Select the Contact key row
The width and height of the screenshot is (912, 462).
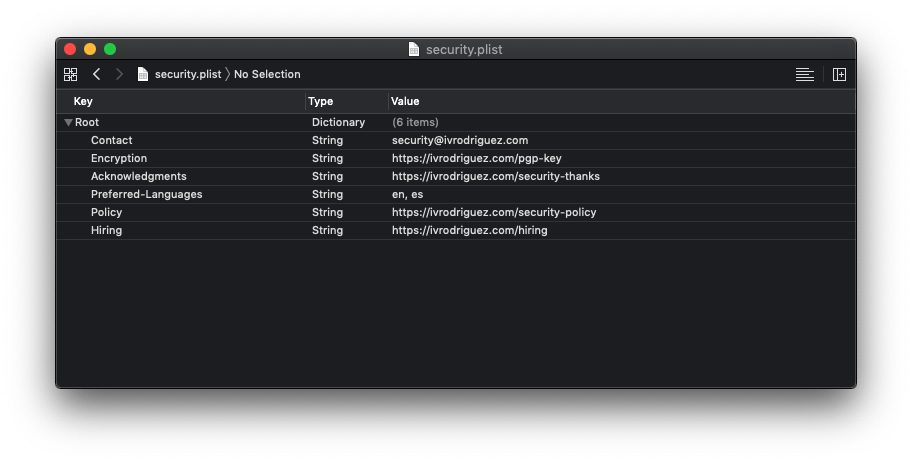[x=111, y=140]
